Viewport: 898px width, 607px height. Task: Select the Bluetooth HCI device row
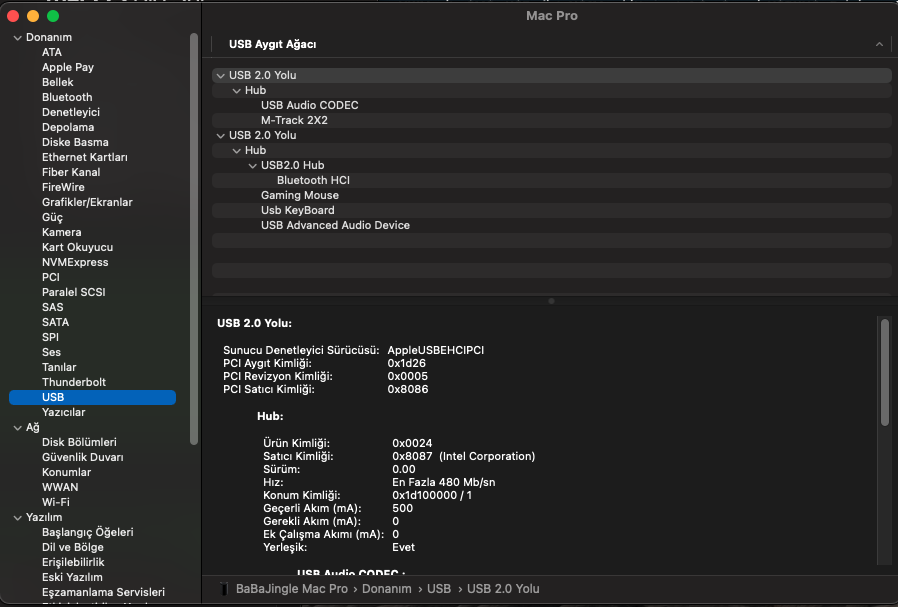coord(552,180)
